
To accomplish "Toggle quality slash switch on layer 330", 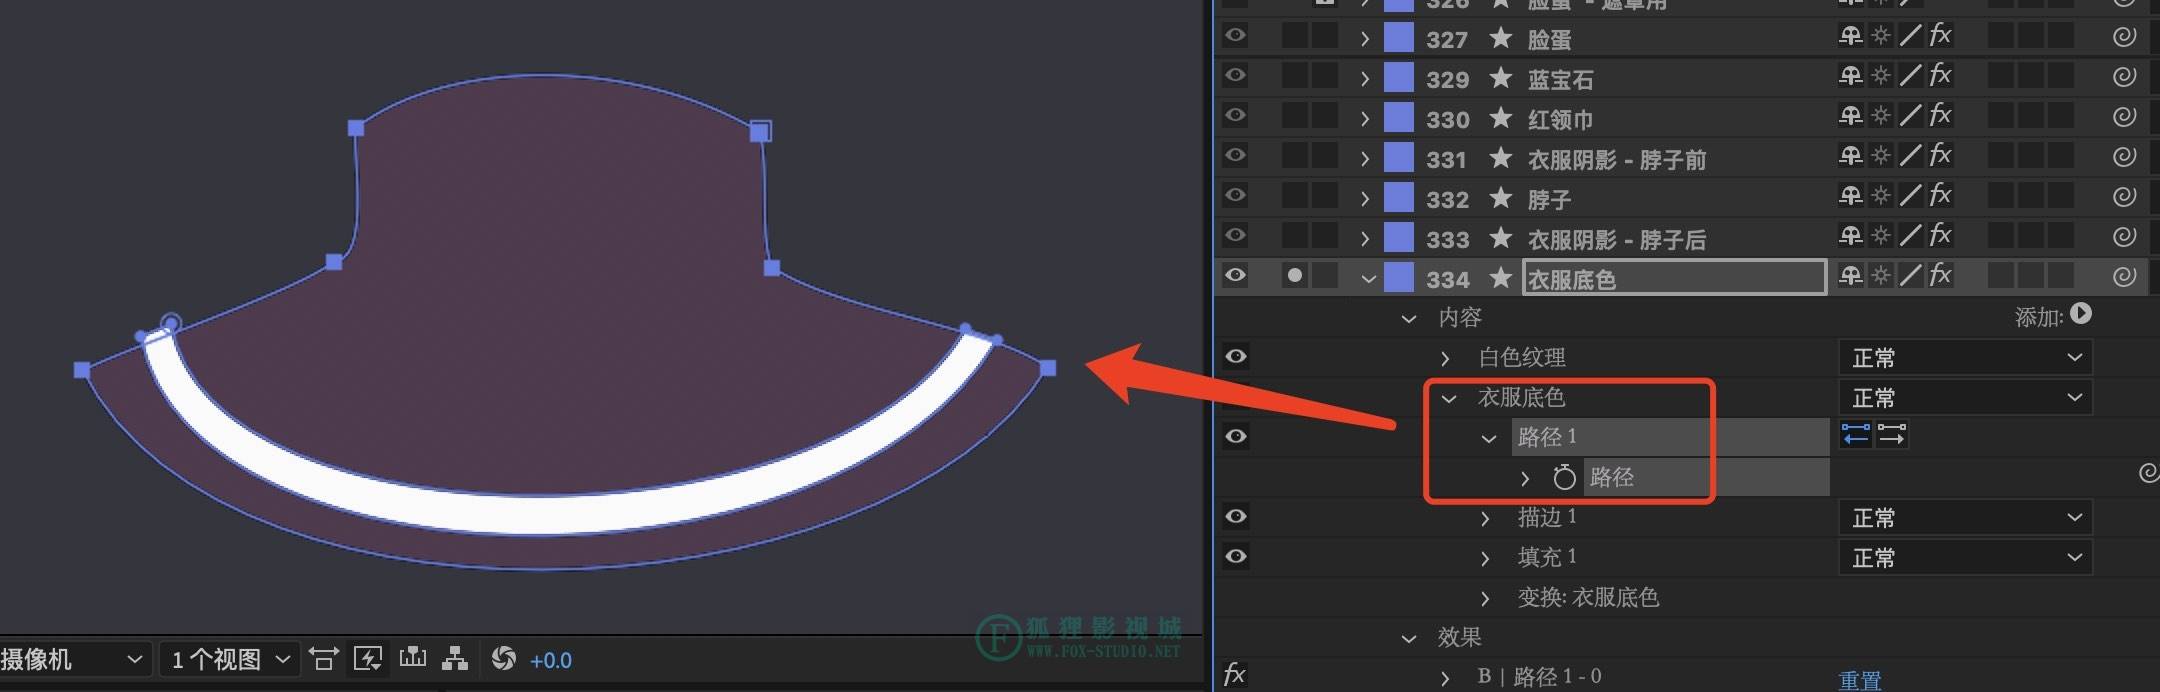I will [x=1911, y=117].
